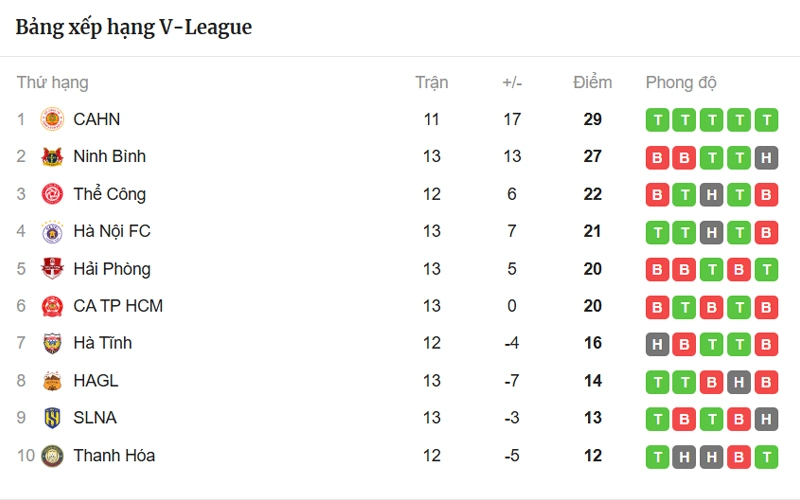The height and width of the screenshot is (500, 800).
Task: Click the Thanh Hóa club logo
Action: 52,455
